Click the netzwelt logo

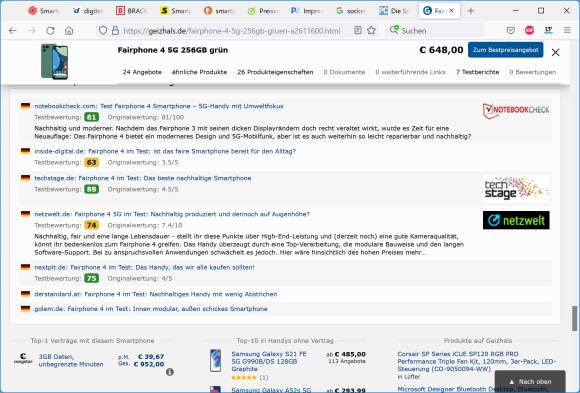(x=516, y=220)
